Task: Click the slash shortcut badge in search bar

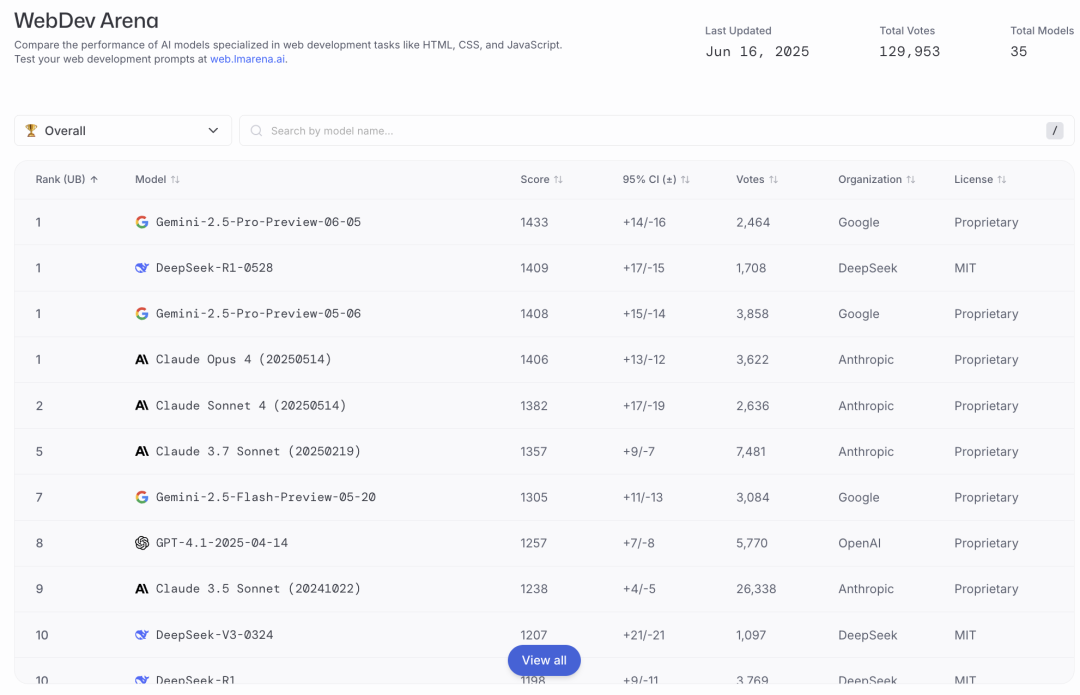Action: point(1055,131)
